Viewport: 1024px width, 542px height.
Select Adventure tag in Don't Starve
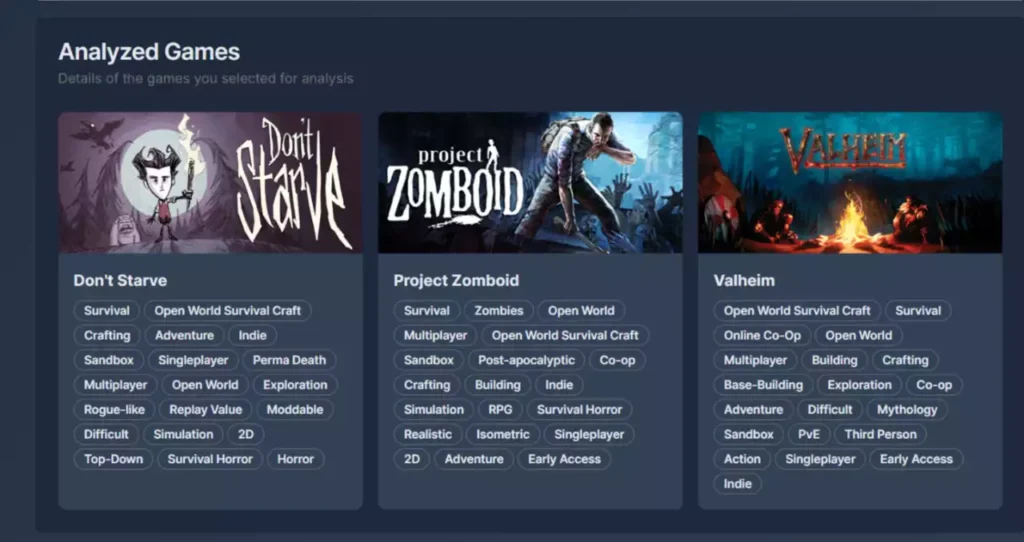[x=184, y=335]
